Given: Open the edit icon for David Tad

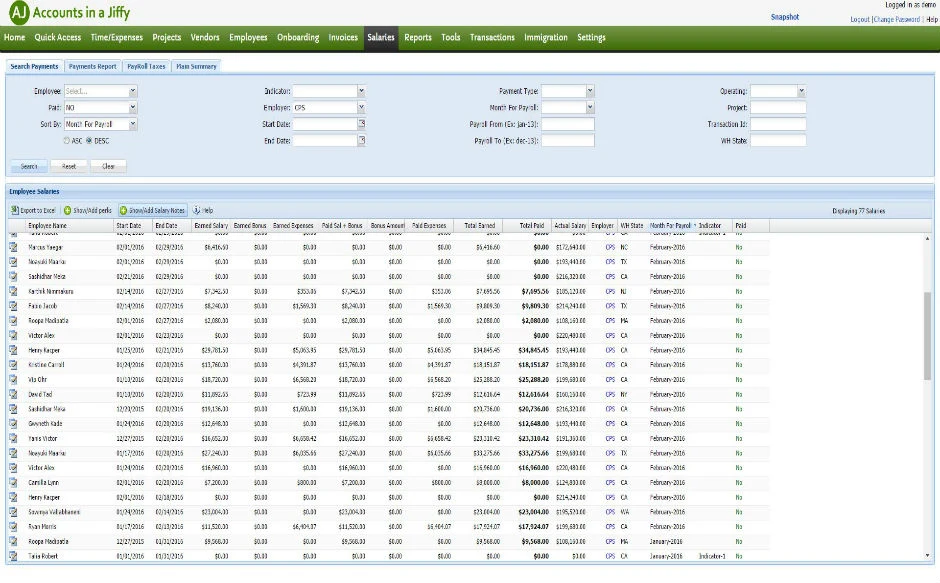Looking at the screenshot, I should click(13, 394).
